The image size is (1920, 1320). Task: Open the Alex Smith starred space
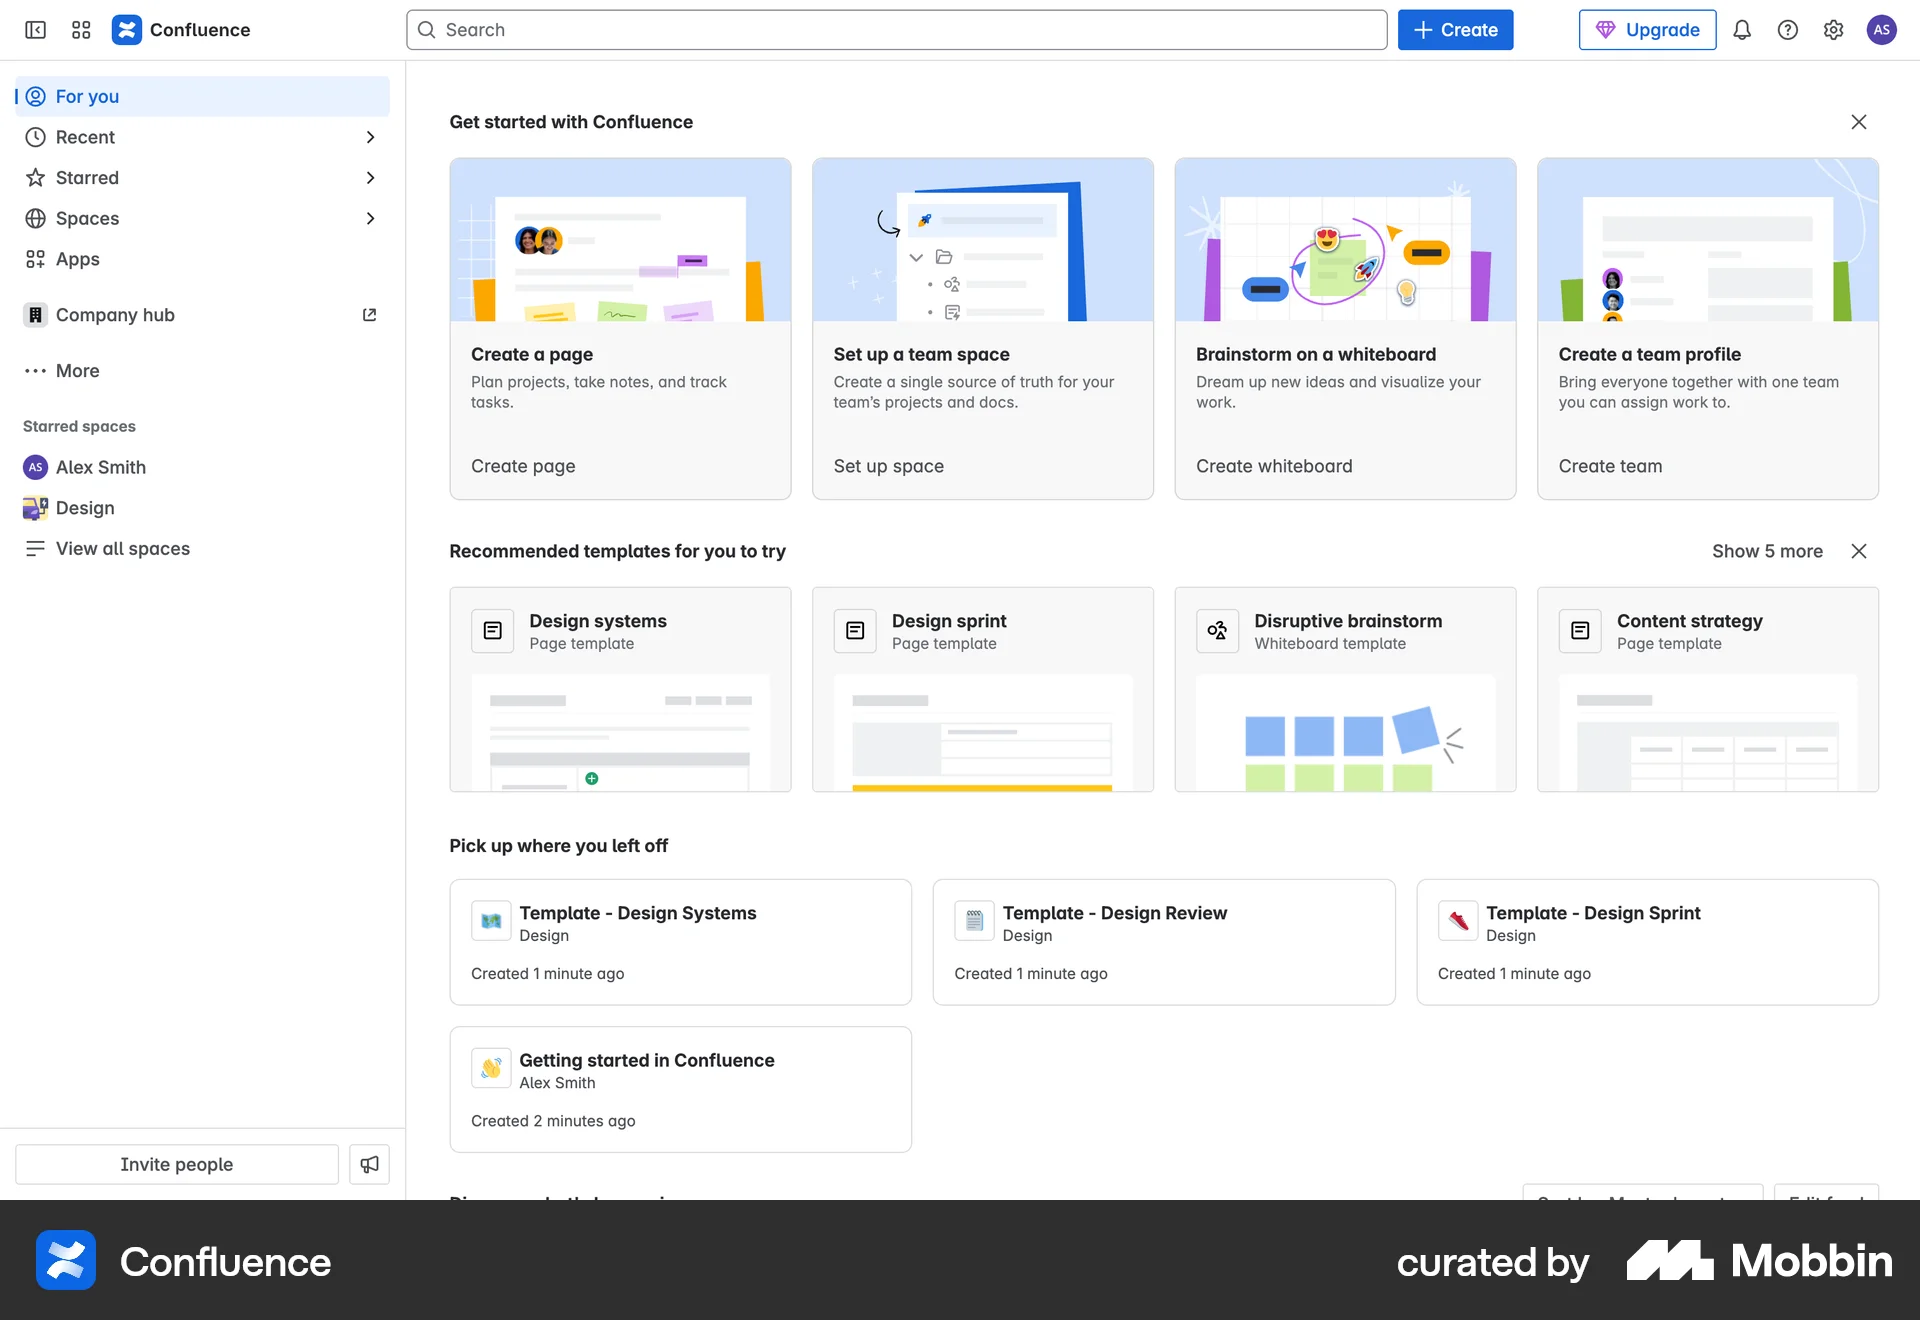pos(202,467)
